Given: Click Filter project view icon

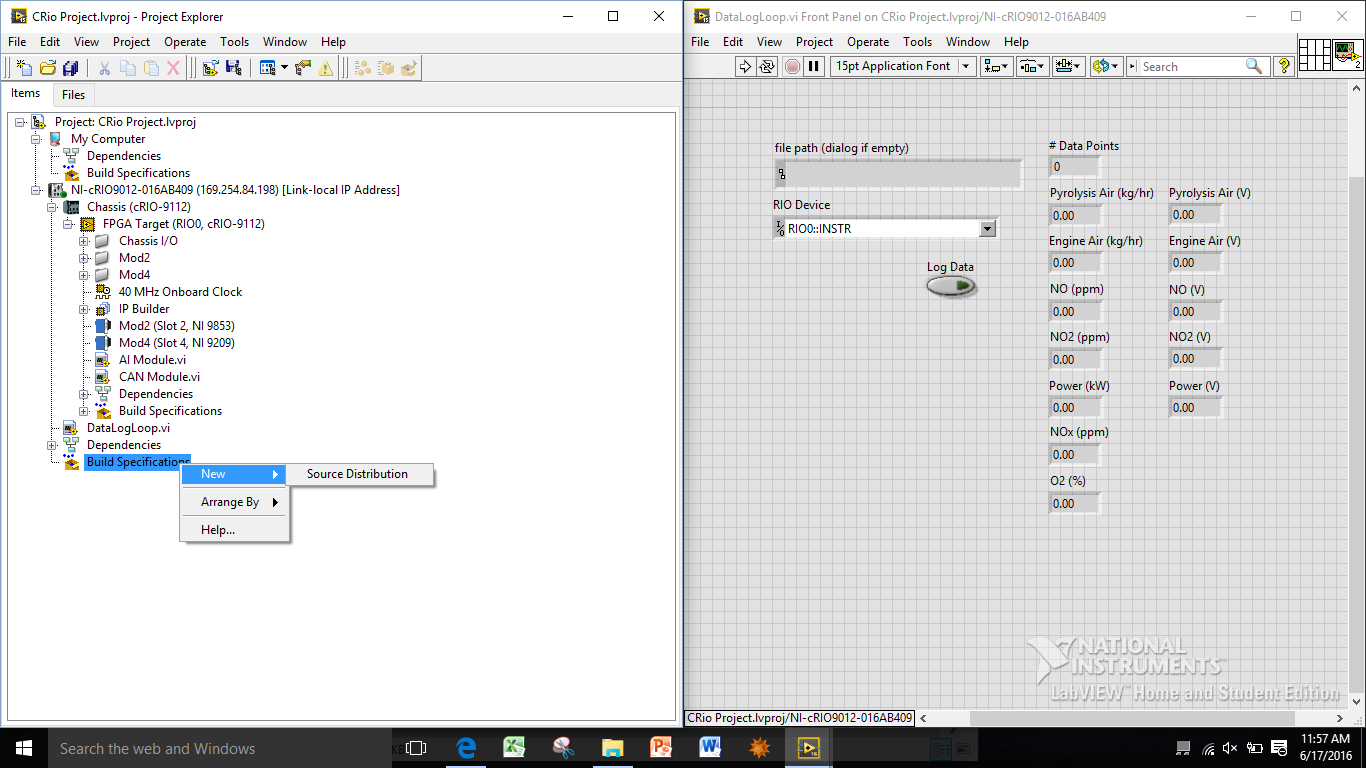Looking at the screenshot, I should point(267,67).
